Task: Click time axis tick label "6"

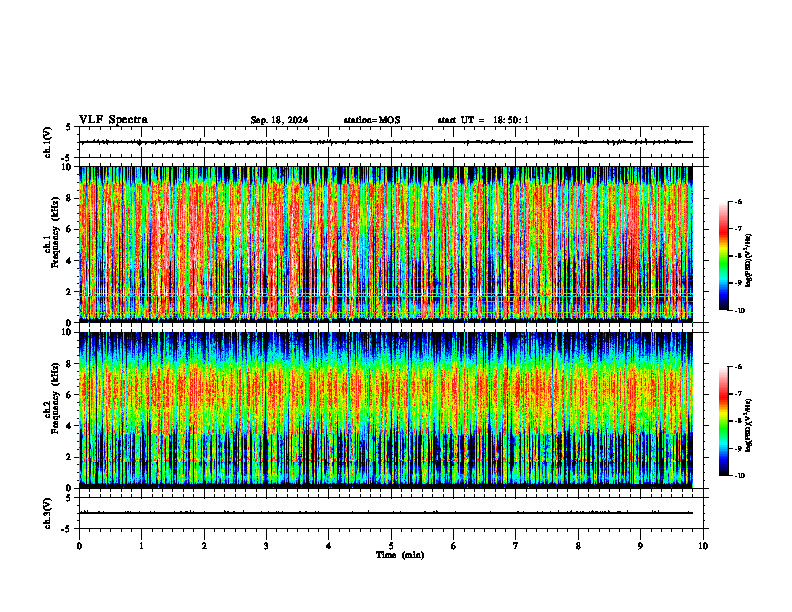Action: [x=454, y=546]
